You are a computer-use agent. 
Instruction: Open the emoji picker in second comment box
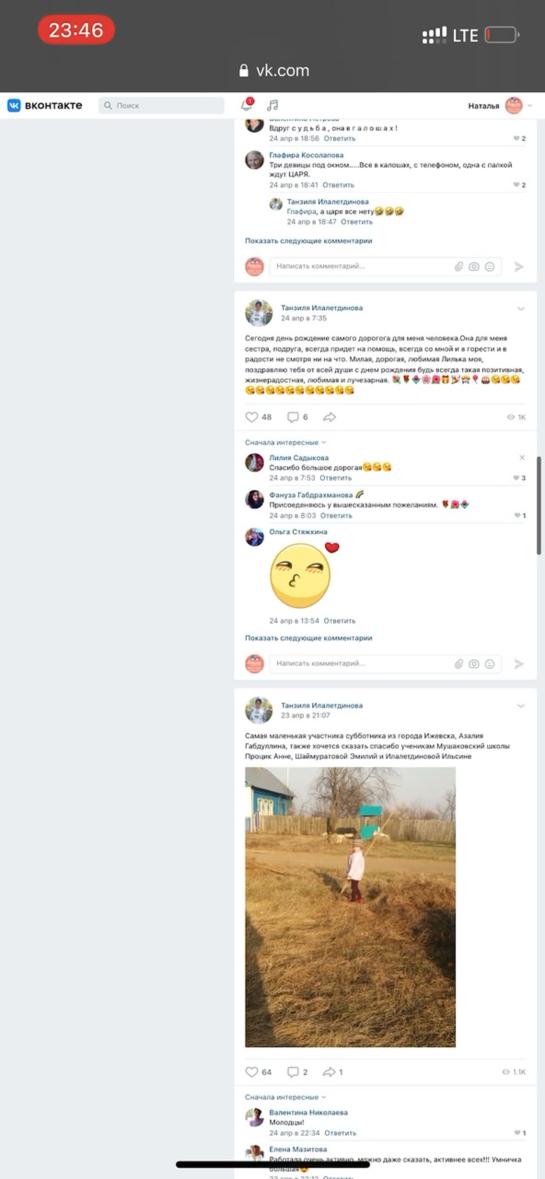pos(489,664)
